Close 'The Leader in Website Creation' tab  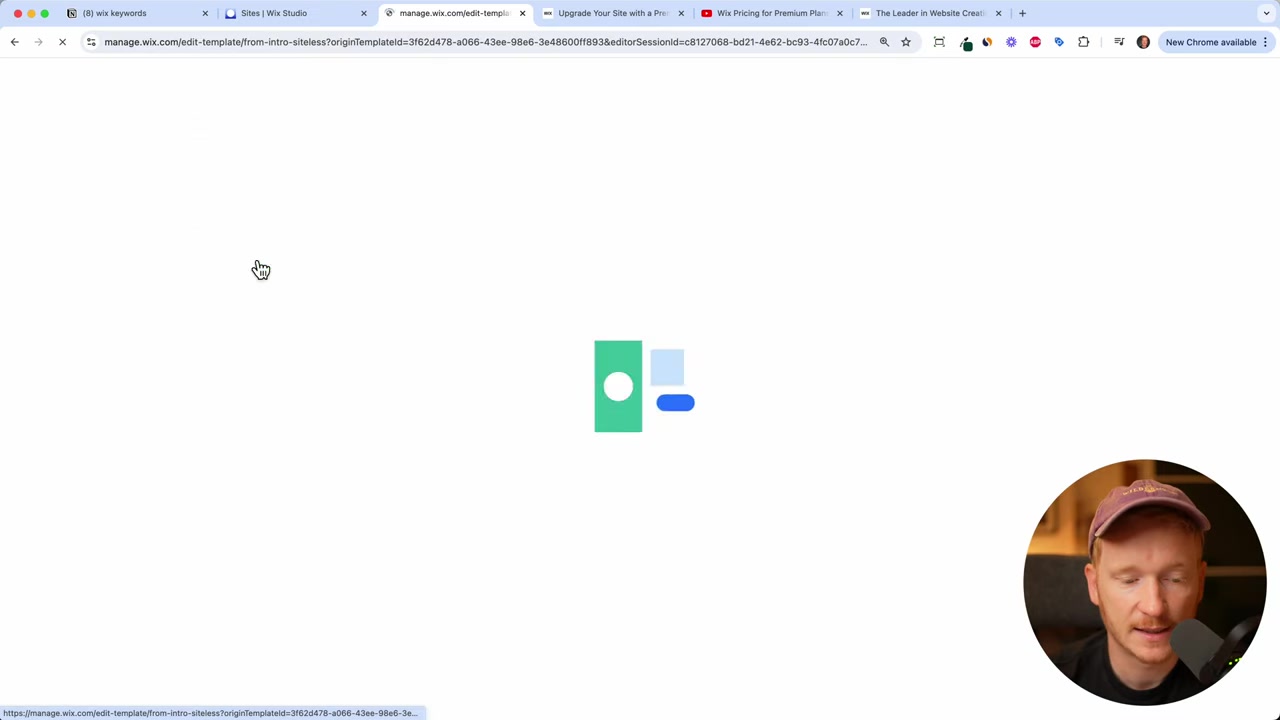pos(998,13)
